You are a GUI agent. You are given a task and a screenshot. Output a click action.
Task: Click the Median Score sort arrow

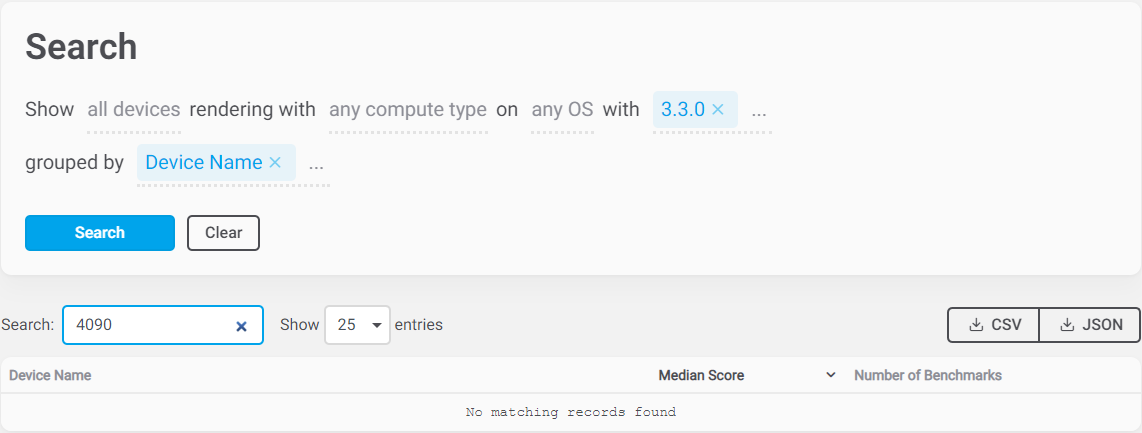click(830, 376)
